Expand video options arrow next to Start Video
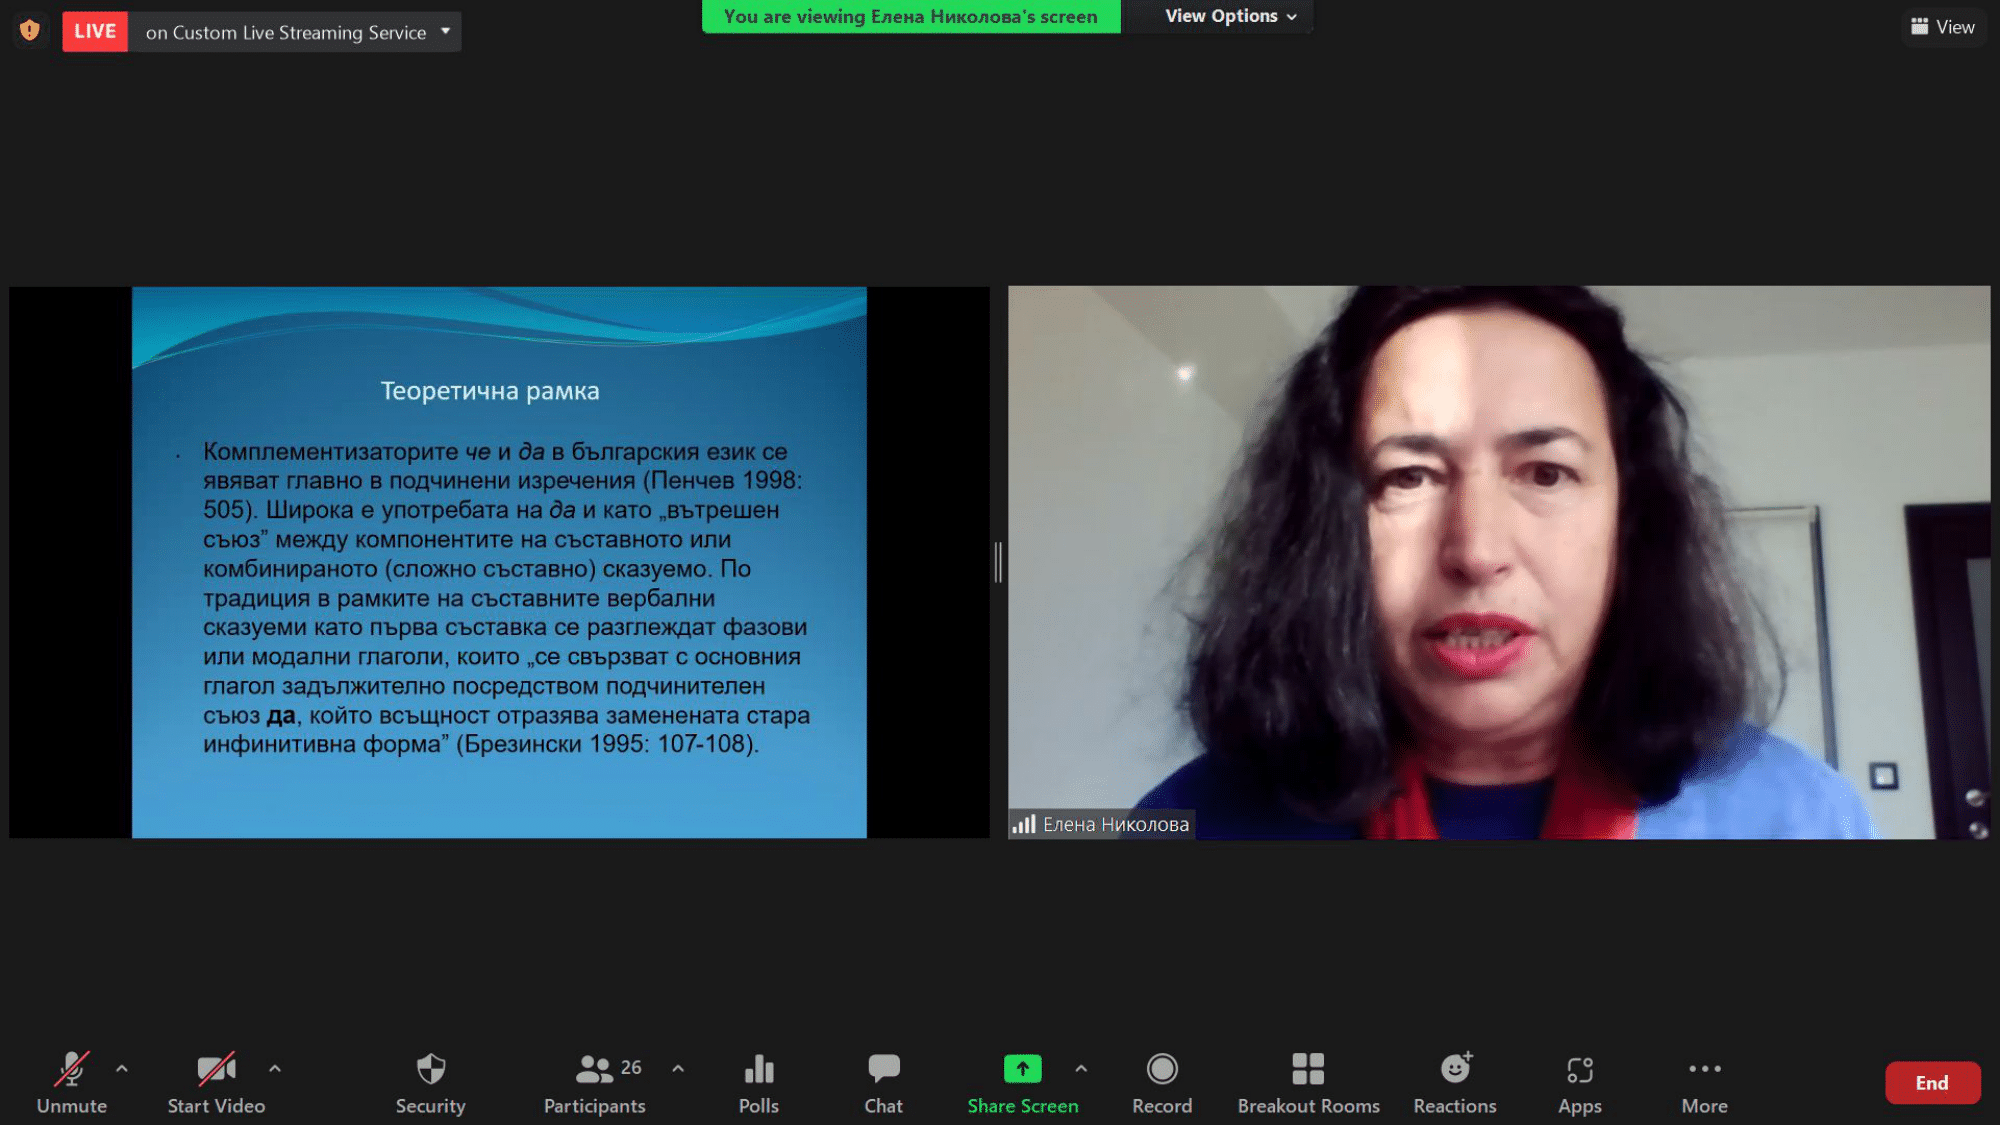This screenshot has height=1125, width=2000. point(275,1068)
